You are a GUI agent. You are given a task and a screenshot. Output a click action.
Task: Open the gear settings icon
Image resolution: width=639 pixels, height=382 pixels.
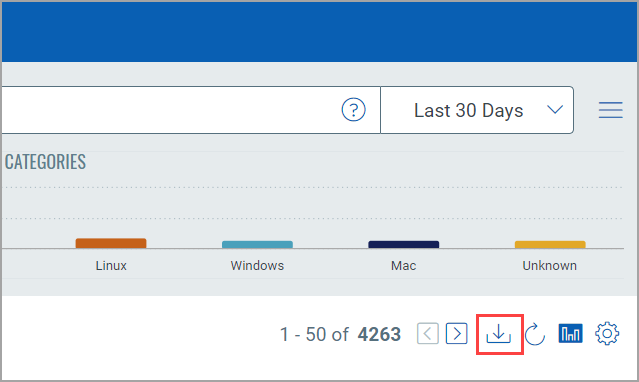coord(607,334)
